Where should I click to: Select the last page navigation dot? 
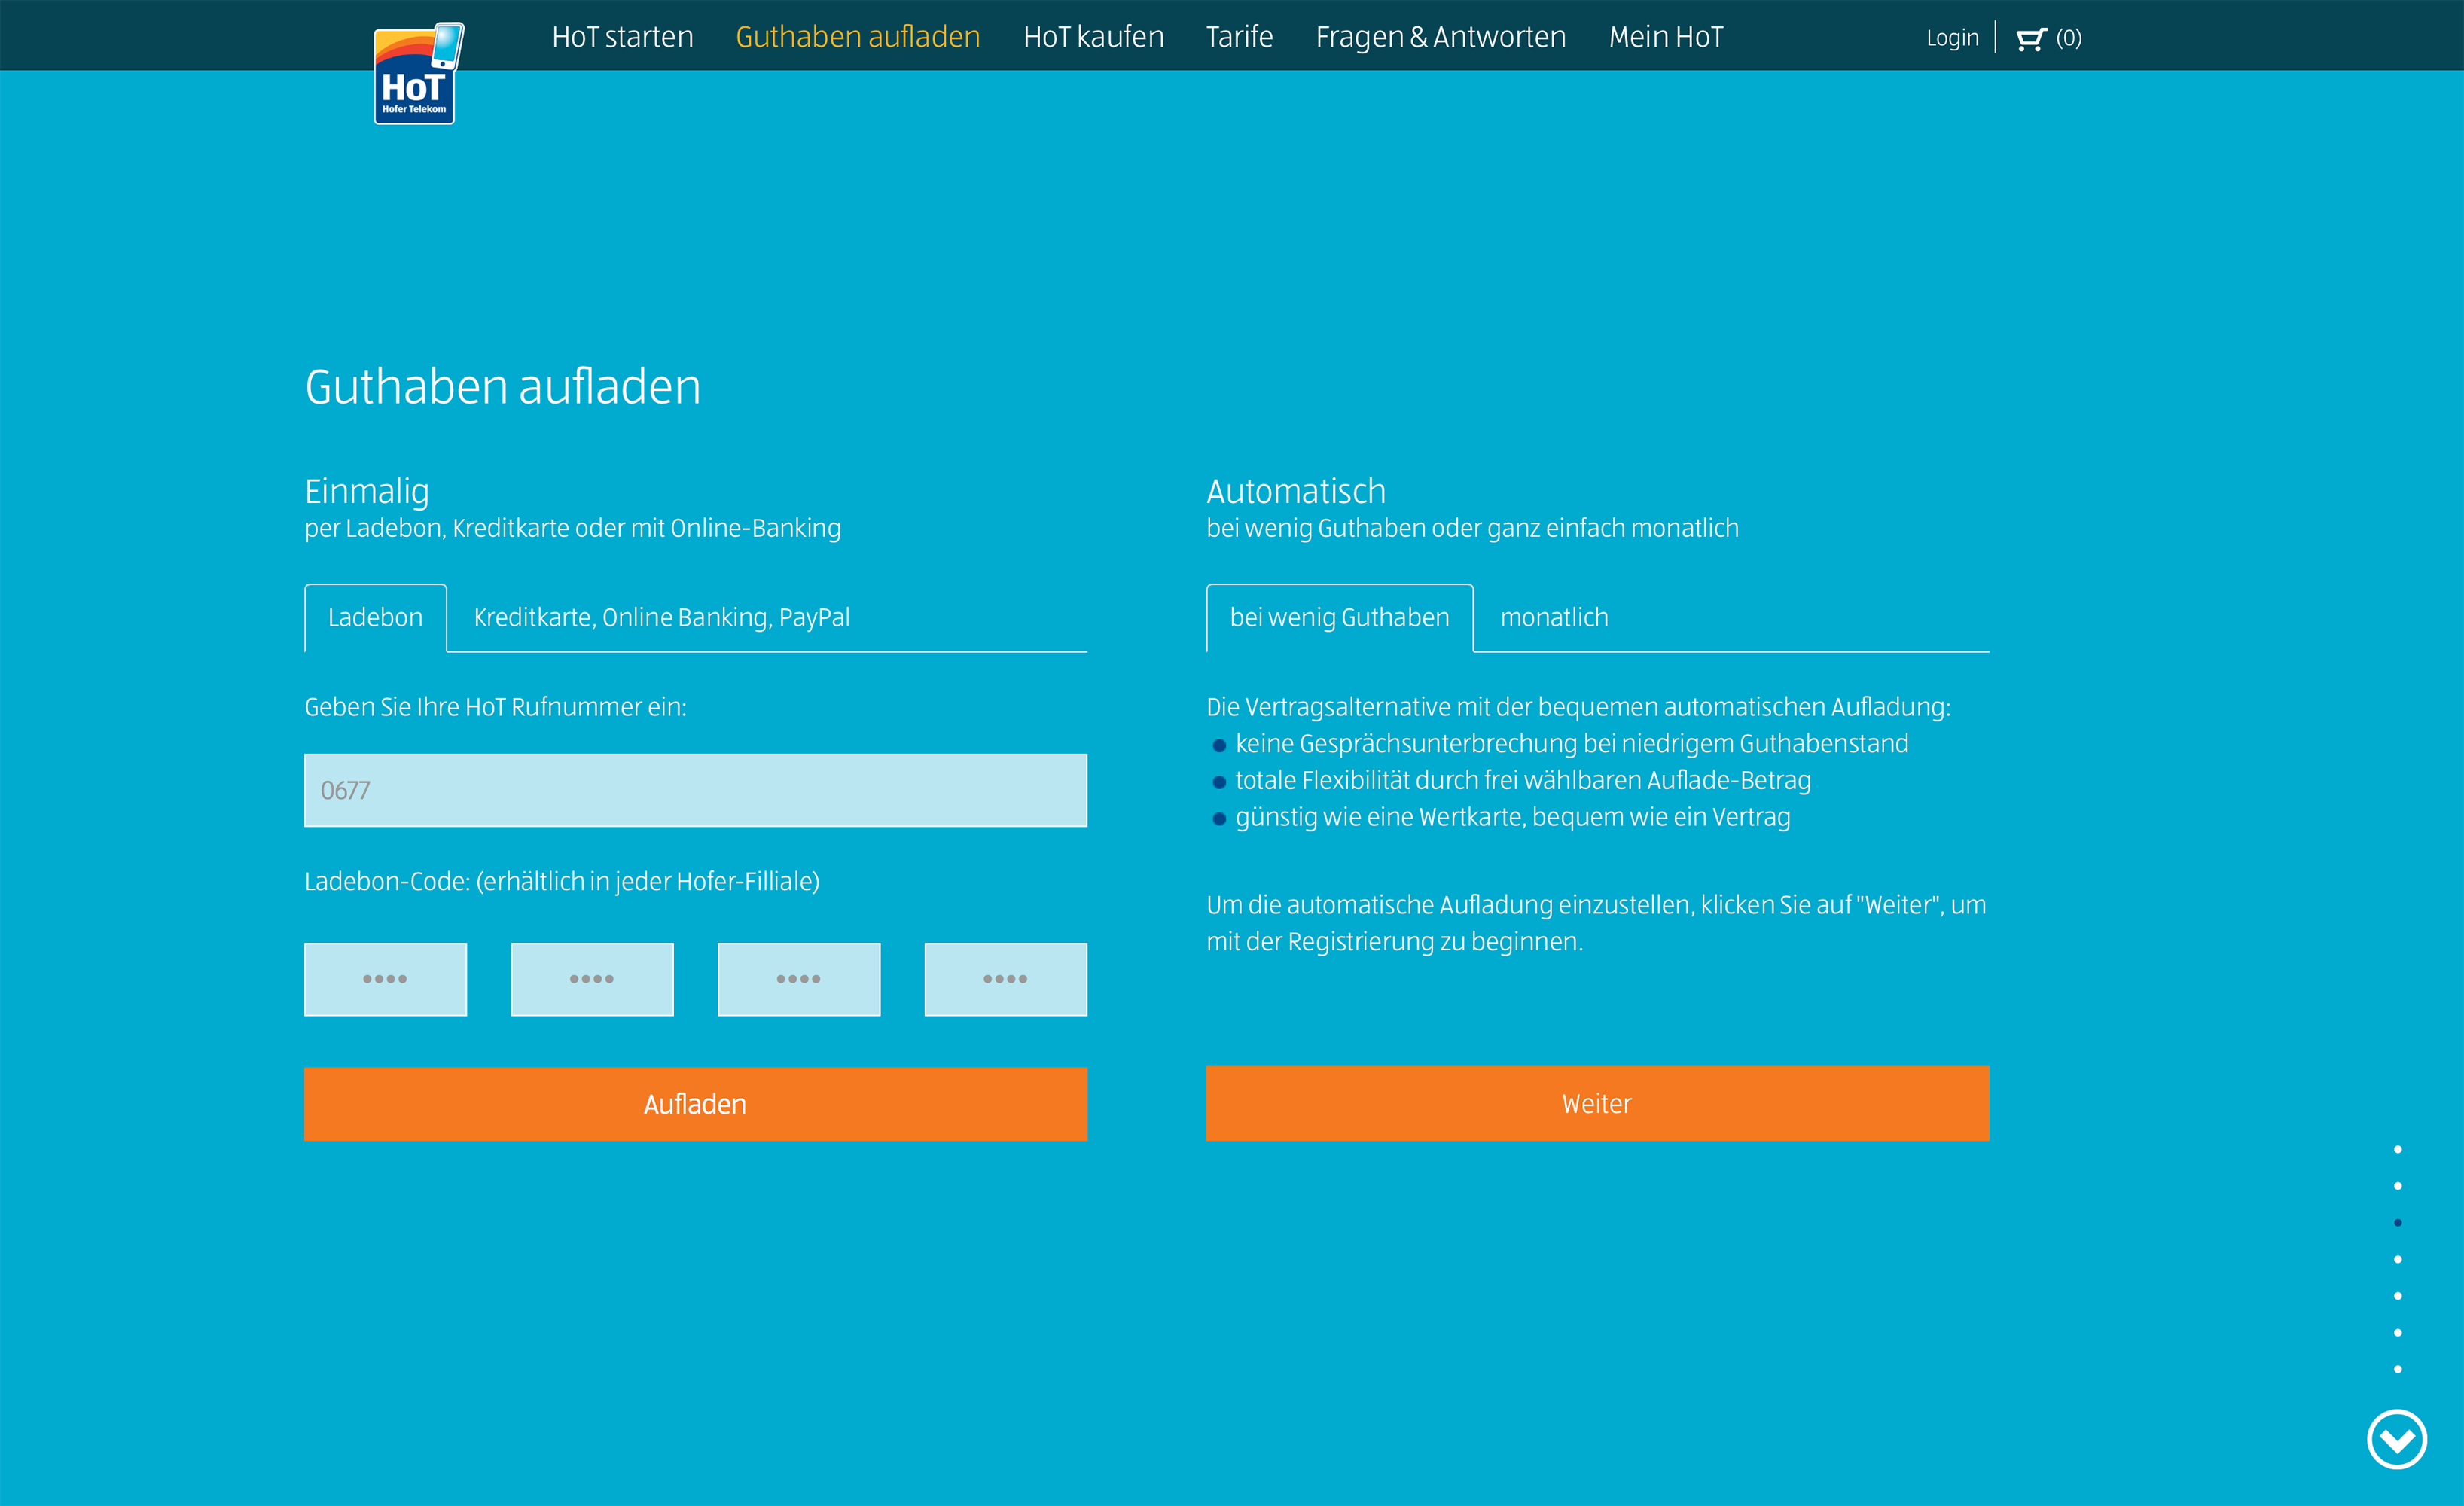(x=2397, y=1369)
